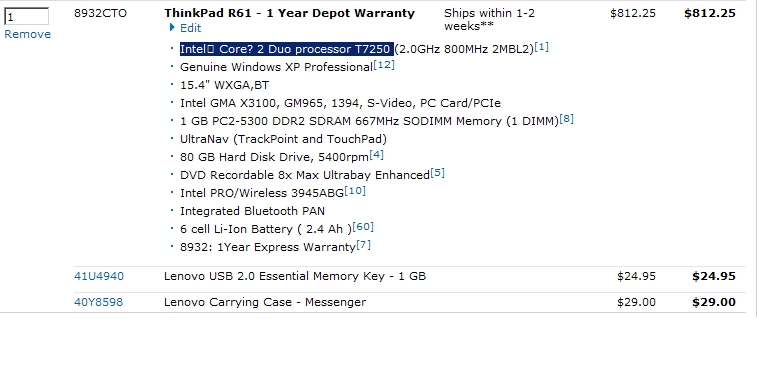Click the 8932CTO part number
Screen dimensions: 759x384
click(x=100, y=13)
